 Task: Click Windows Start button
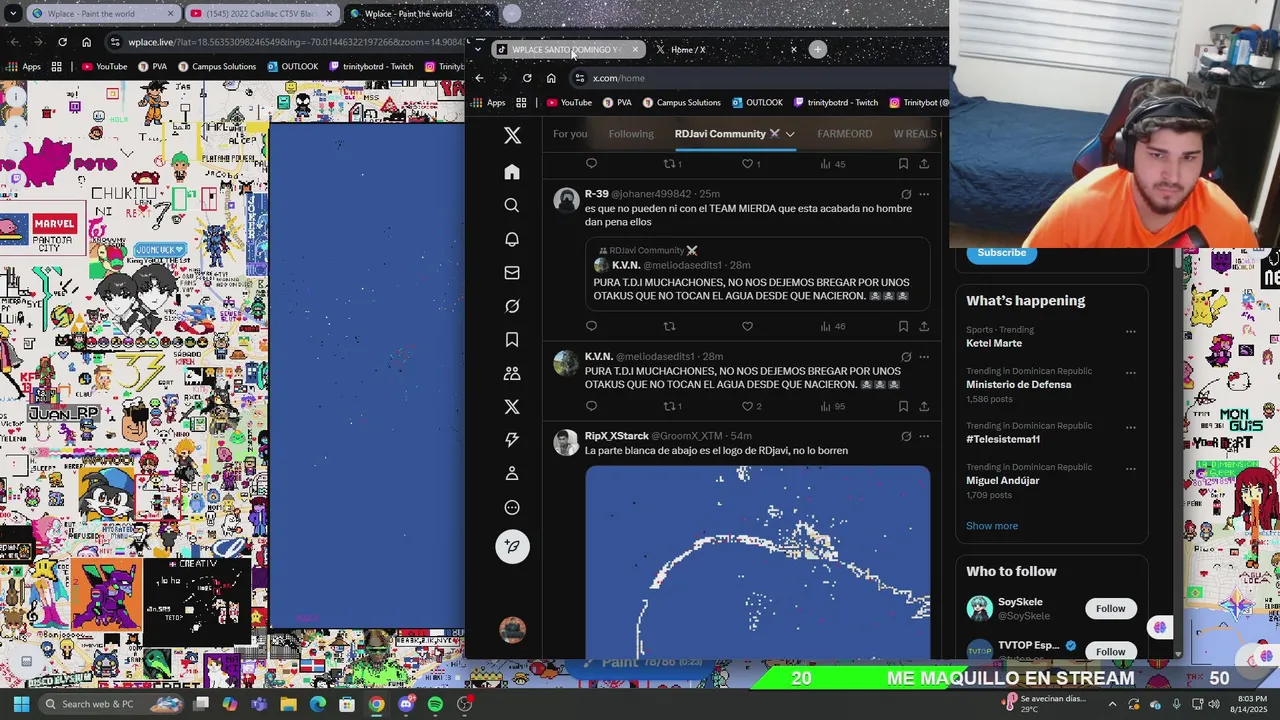(x=21, y=704)
